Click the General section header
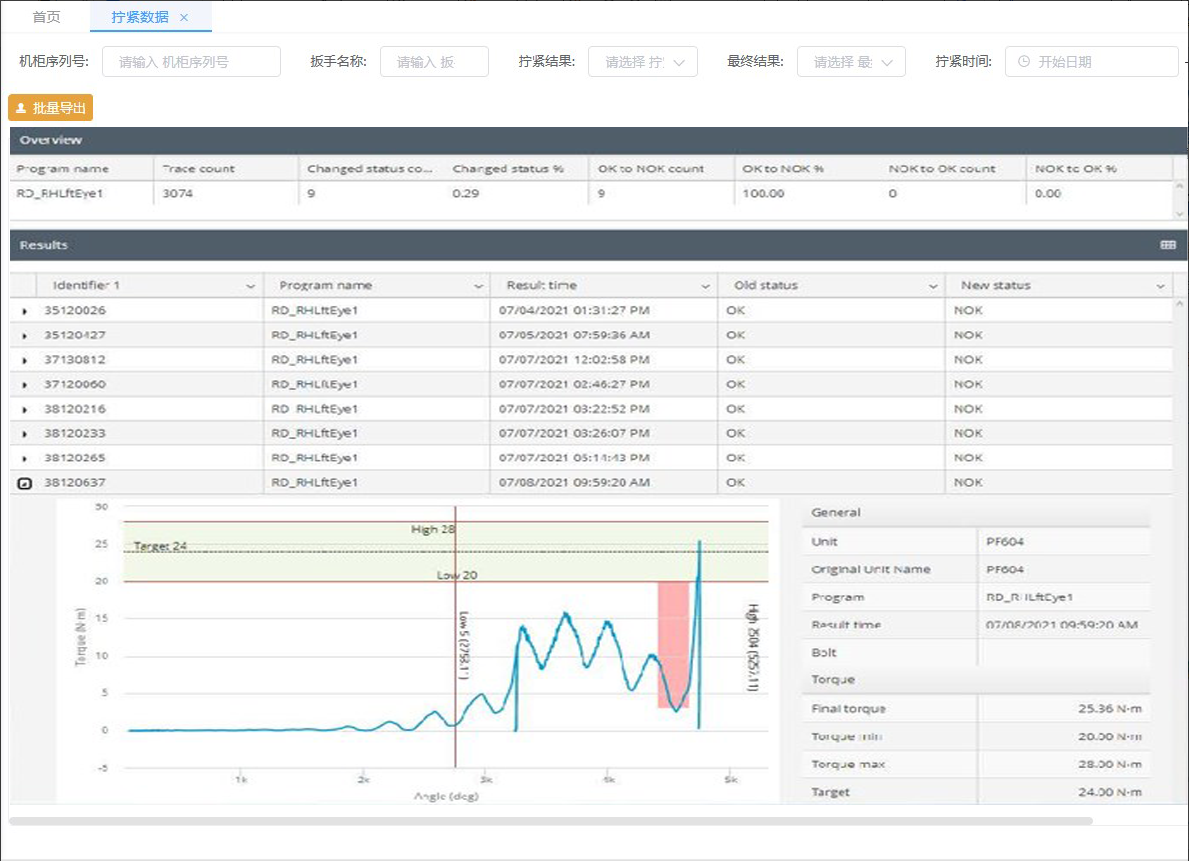 click(836, 513)
